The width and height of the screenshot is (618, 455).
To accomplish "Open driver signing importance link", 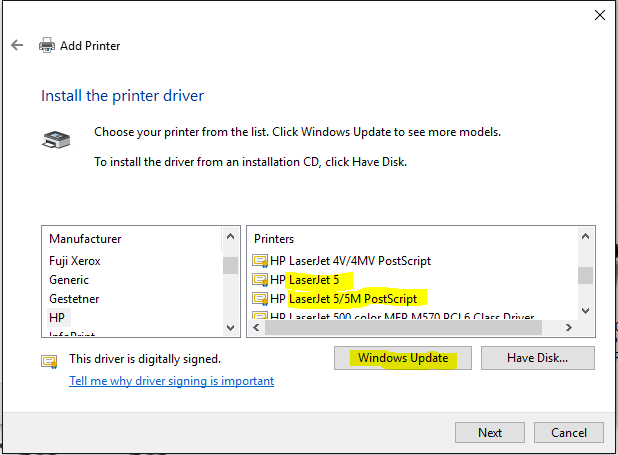I will 171,381.
